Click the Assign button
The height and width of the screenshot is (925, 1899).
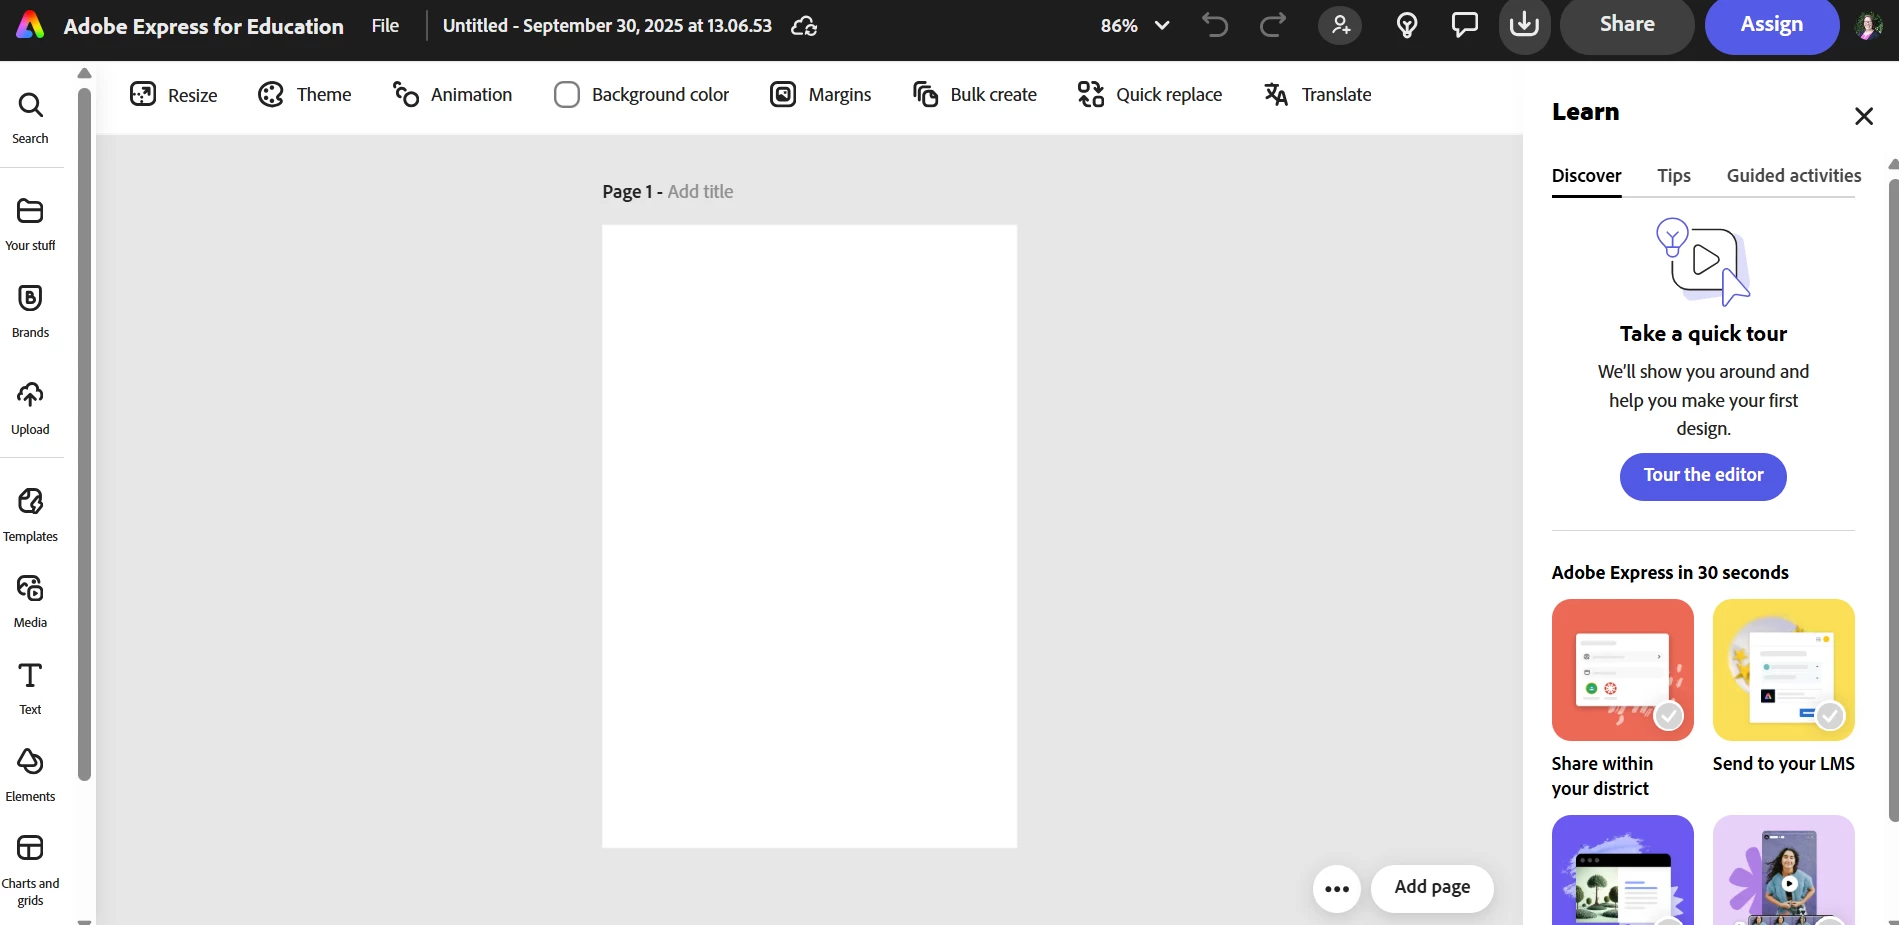1771,25
